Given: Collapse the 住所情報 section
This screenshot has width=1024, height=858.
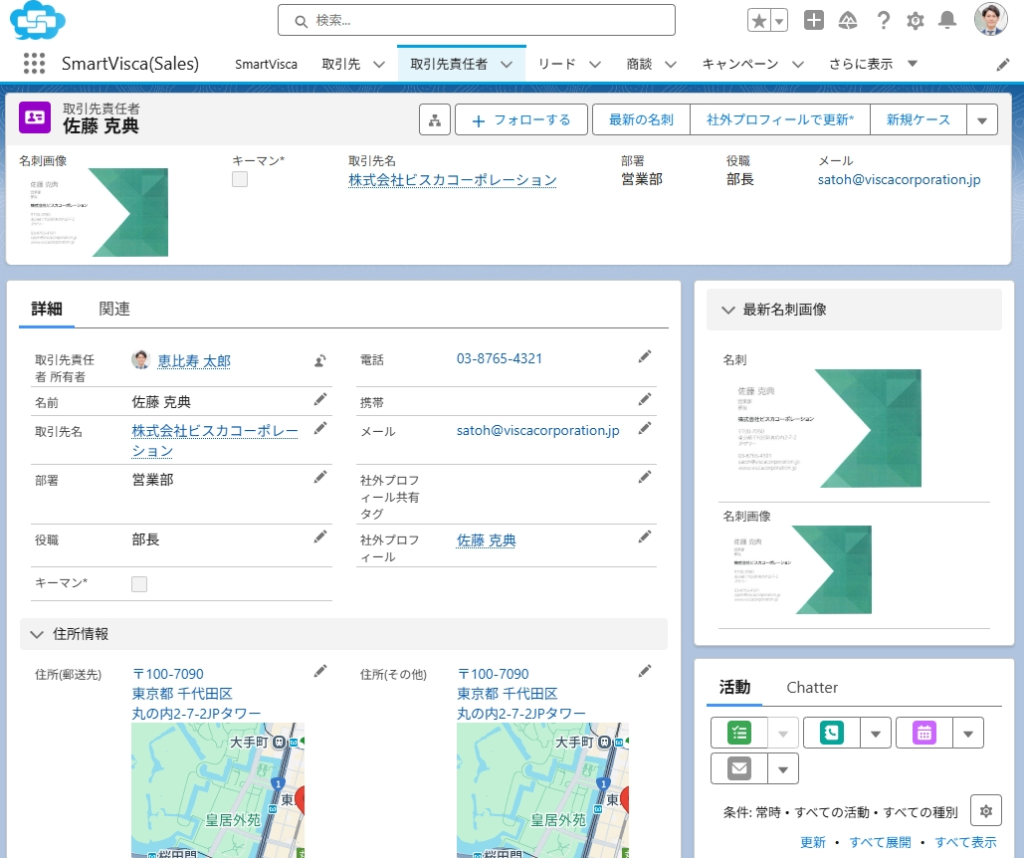Looking at the screenshot, I should tap(37, 634).
